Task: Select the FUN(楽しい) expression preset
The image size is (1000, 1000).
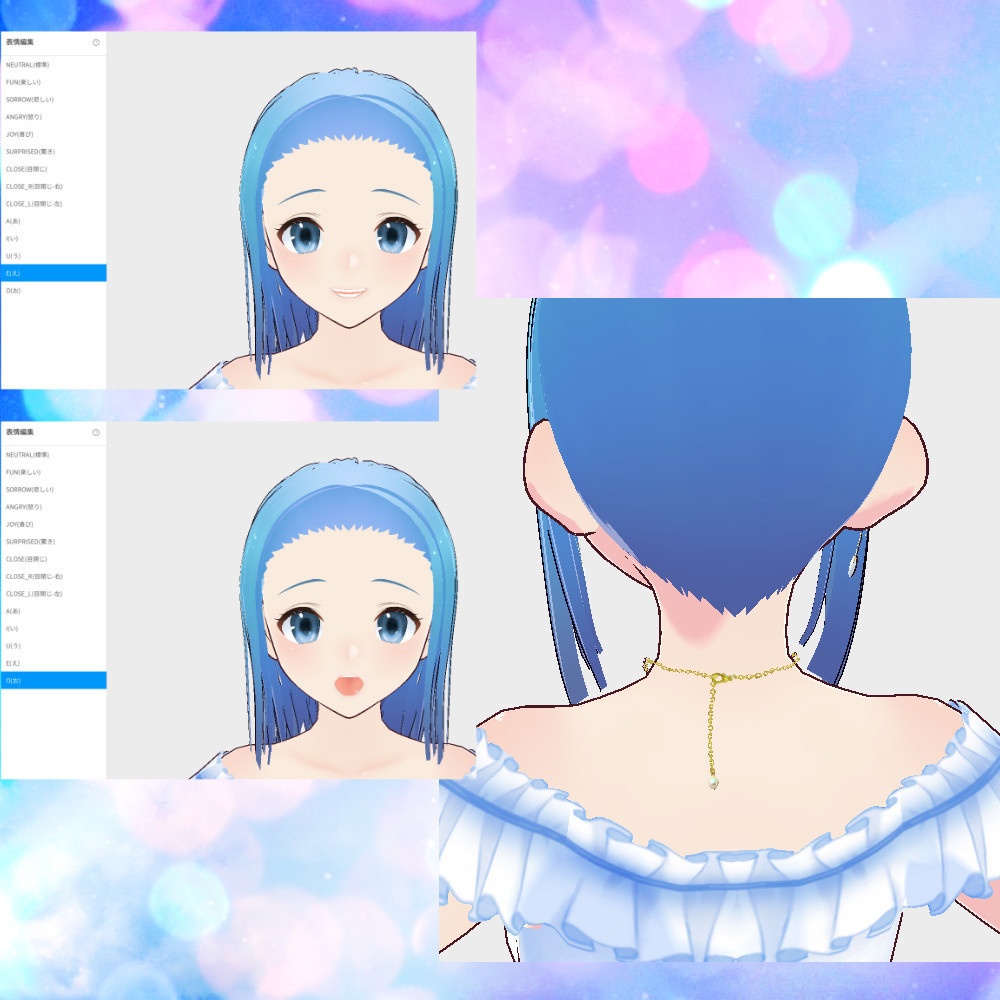Action: [x=28, y=81]
